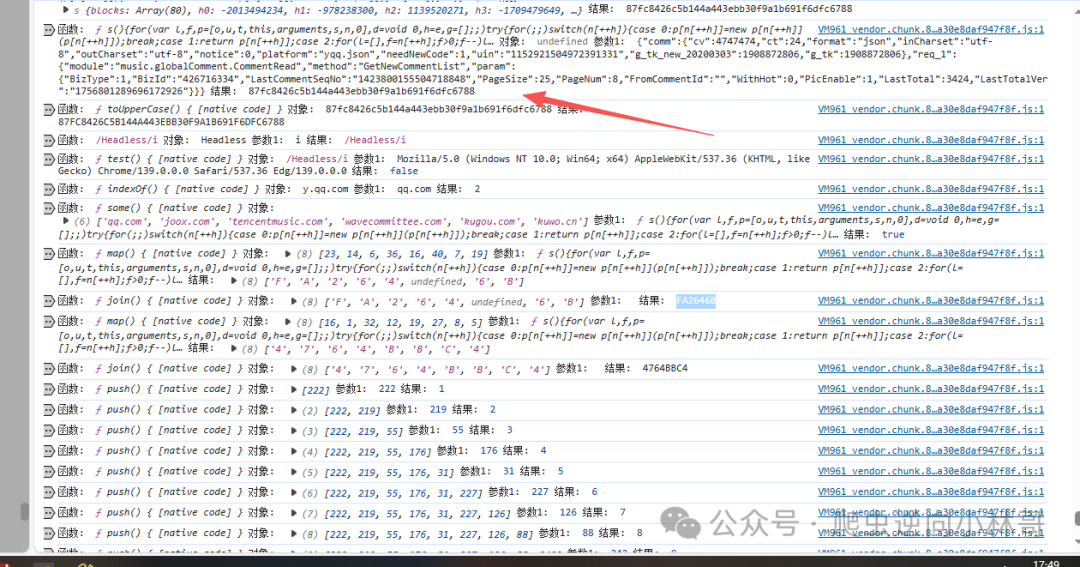The image size is (1080, 567).
Task: Click the log icon beside the toUpperCase entry
Action: point(49,110)
